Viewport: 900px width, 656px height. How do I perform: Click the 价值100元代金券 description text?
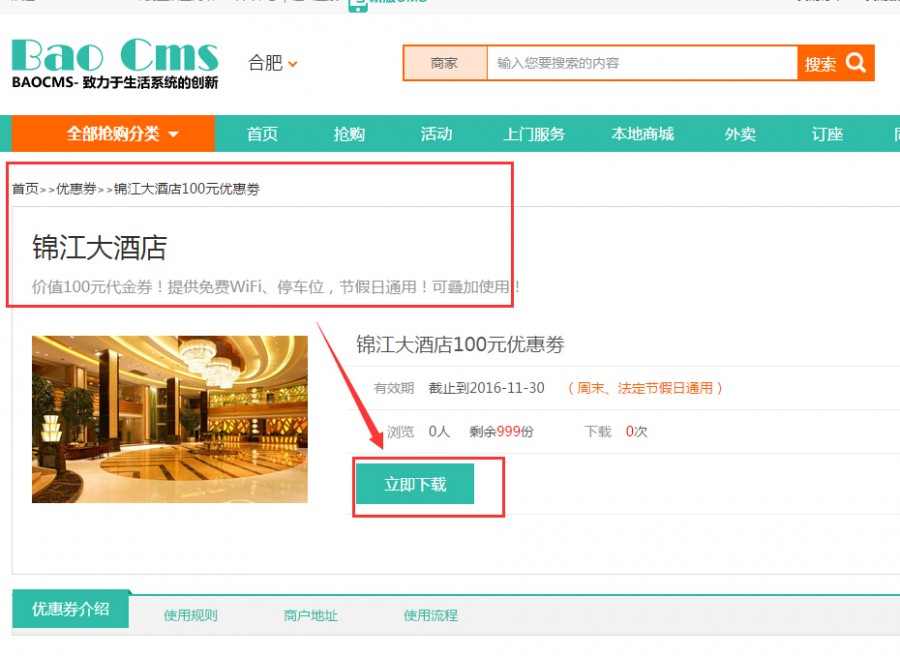coord(276,286)
